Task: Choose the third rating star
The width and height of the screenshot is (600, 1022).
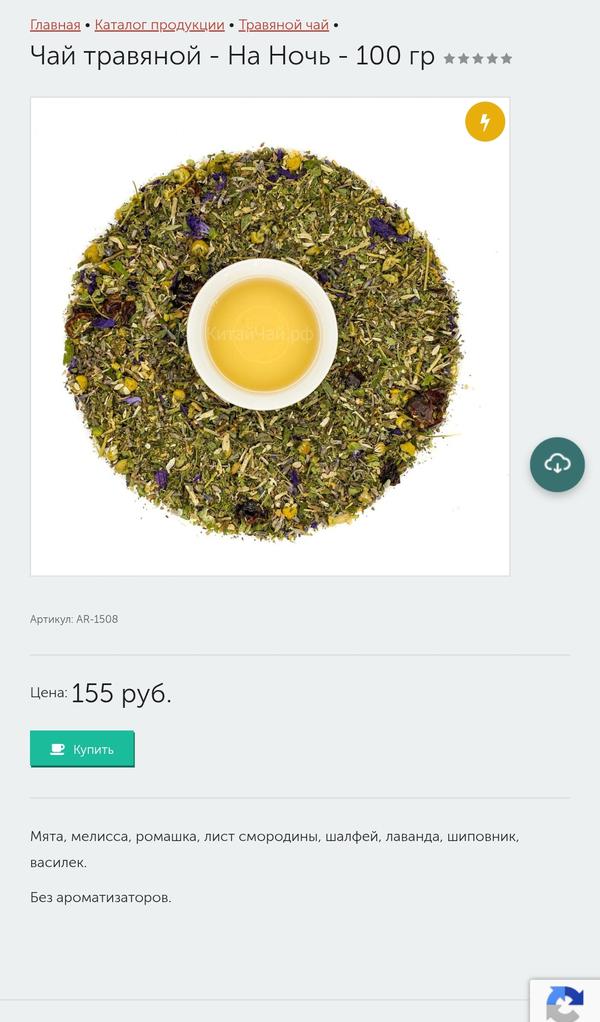Action: point(478,59)
